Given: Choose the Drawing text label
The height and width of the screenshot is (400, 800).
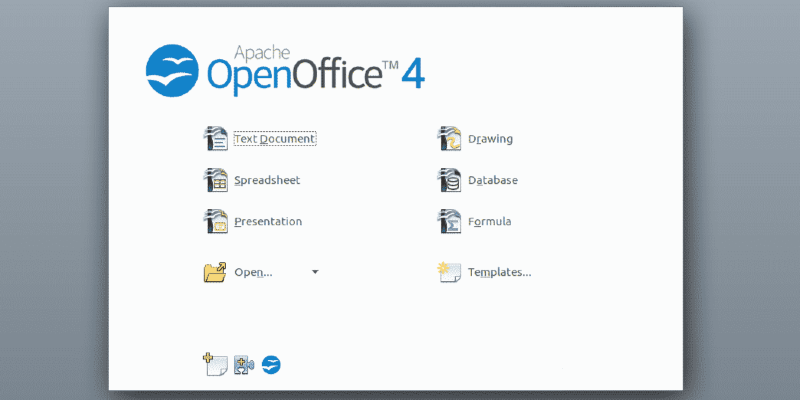Looking at the screenshot, I should tap(490, 139).
